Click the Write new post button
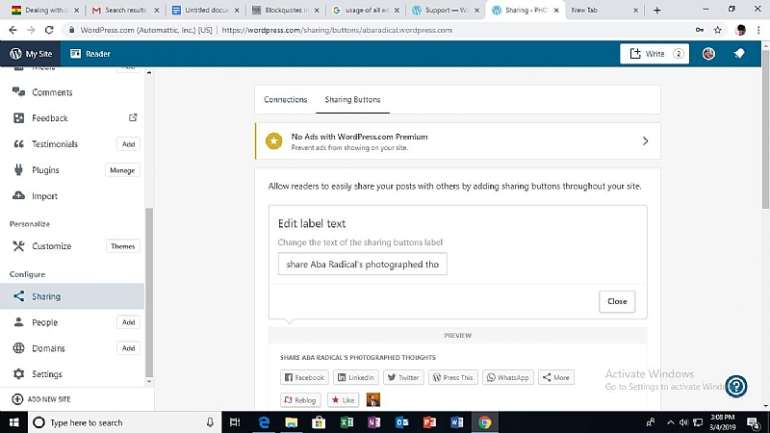Screen dimensions: 770x433 click(x=654, y=54)
